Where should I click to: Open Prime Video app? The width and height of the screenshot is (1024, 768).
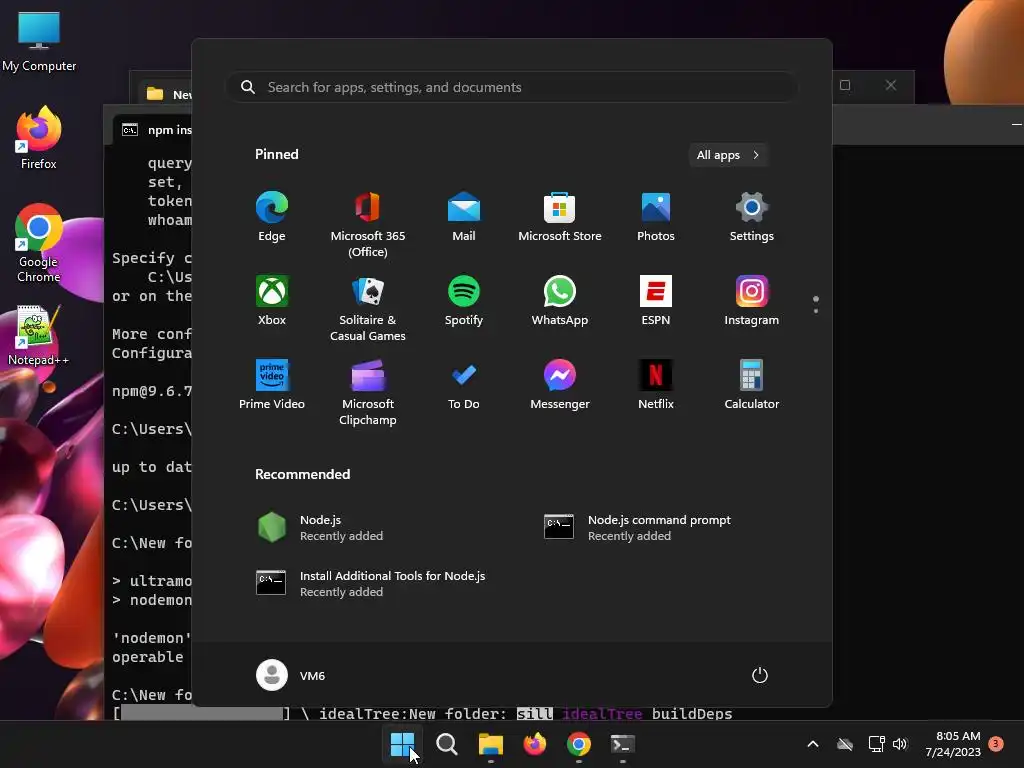coord(272,385)
